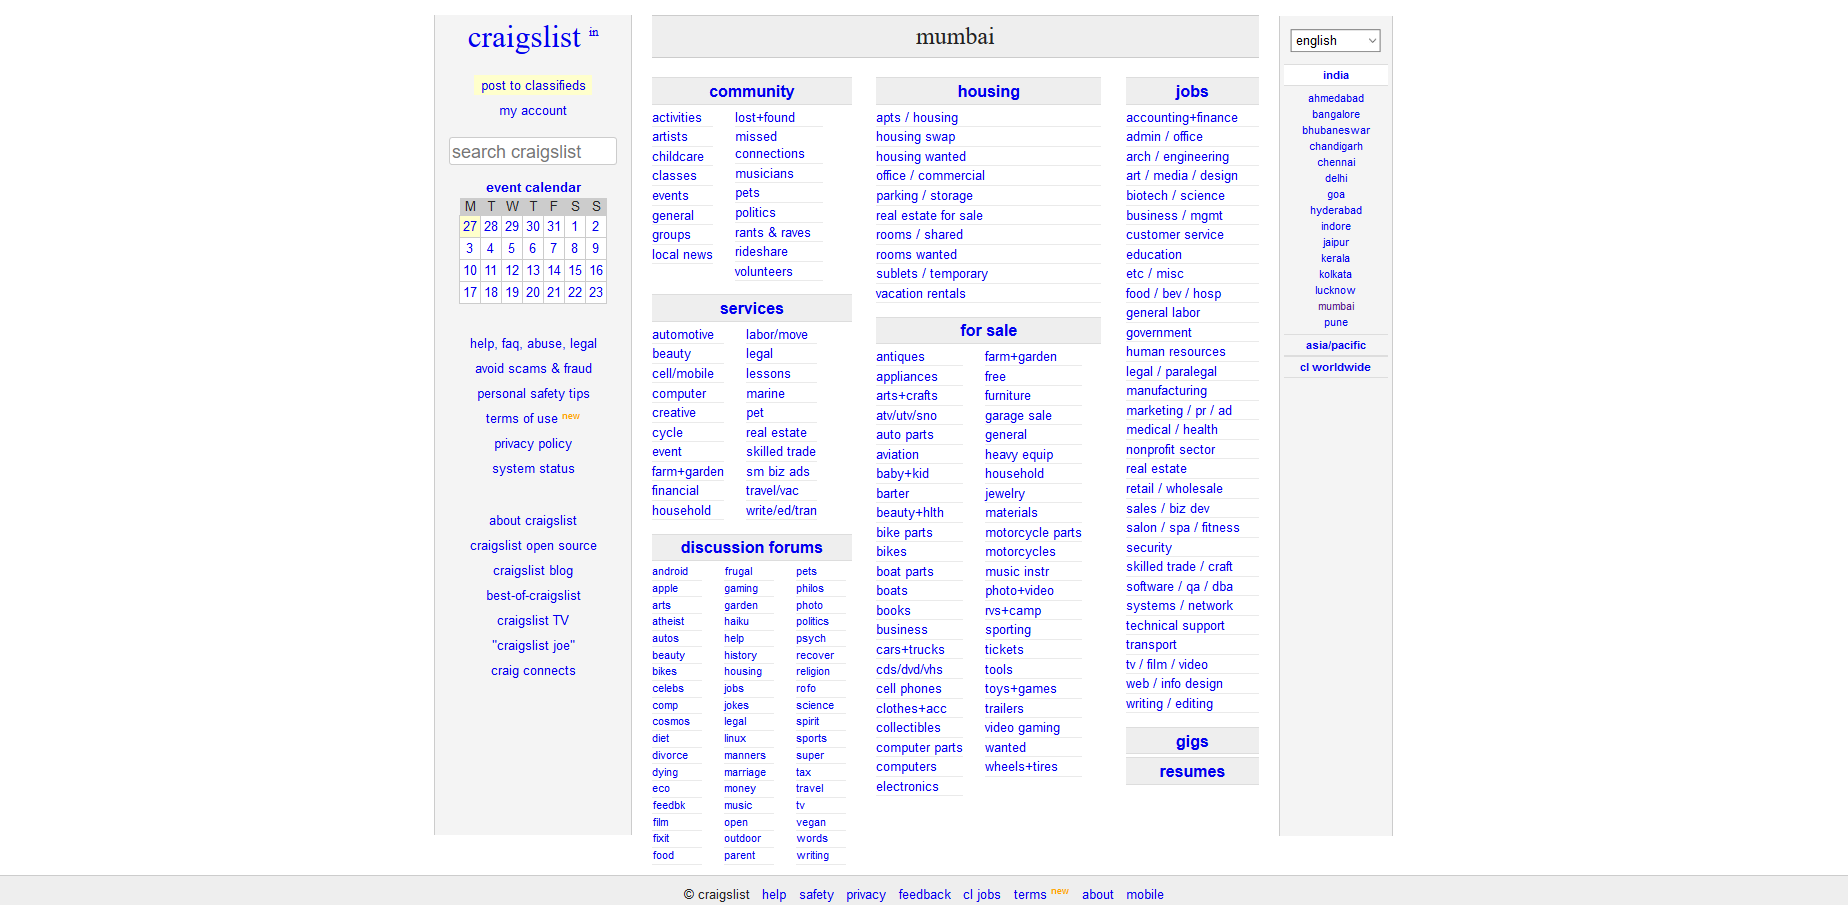Open rooms / shared housing link
Viewport: 1848px width, 905px height.
919,235
